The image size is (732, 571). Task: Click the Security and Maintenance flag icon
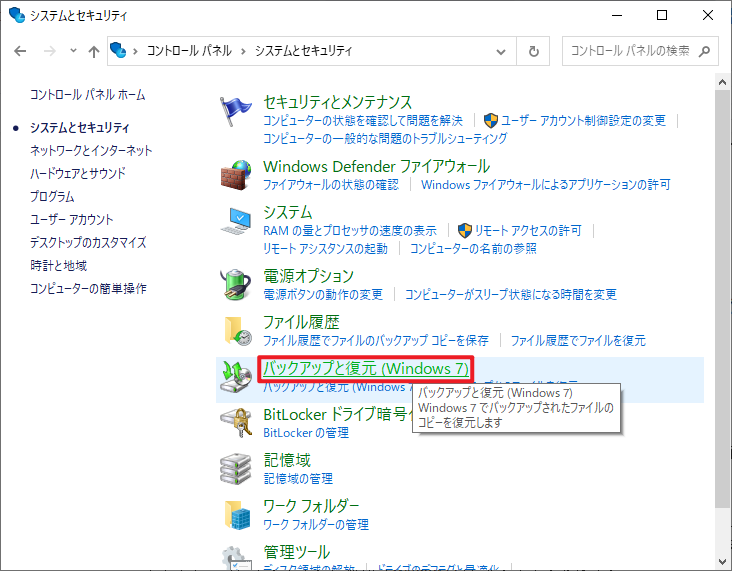236,111
